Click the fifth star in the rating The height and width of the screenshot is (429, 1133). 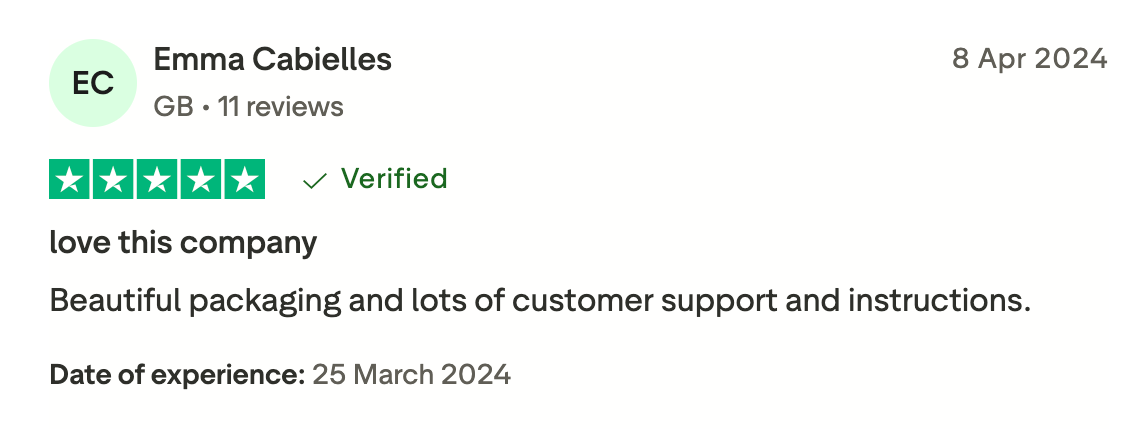(x=244, y=180)
